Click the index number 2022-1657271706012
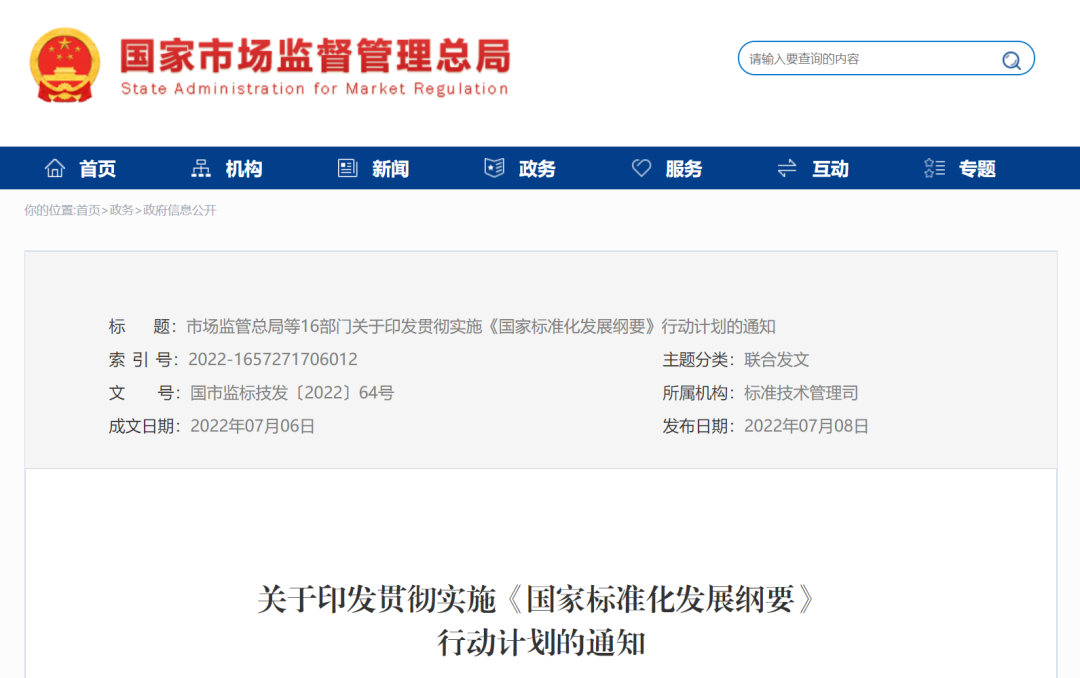This screenshot has height=678, width=1080. pyautogui.click(x=272, y=360)
